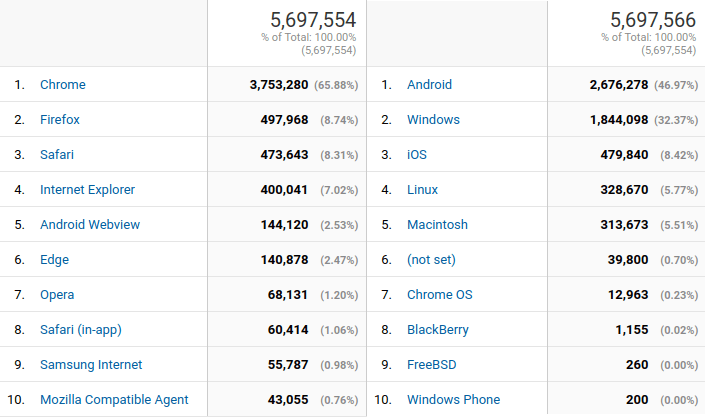Open the Samsung Internet link
The height and width of the screenshot is (417, 705).
coord(91,365)
